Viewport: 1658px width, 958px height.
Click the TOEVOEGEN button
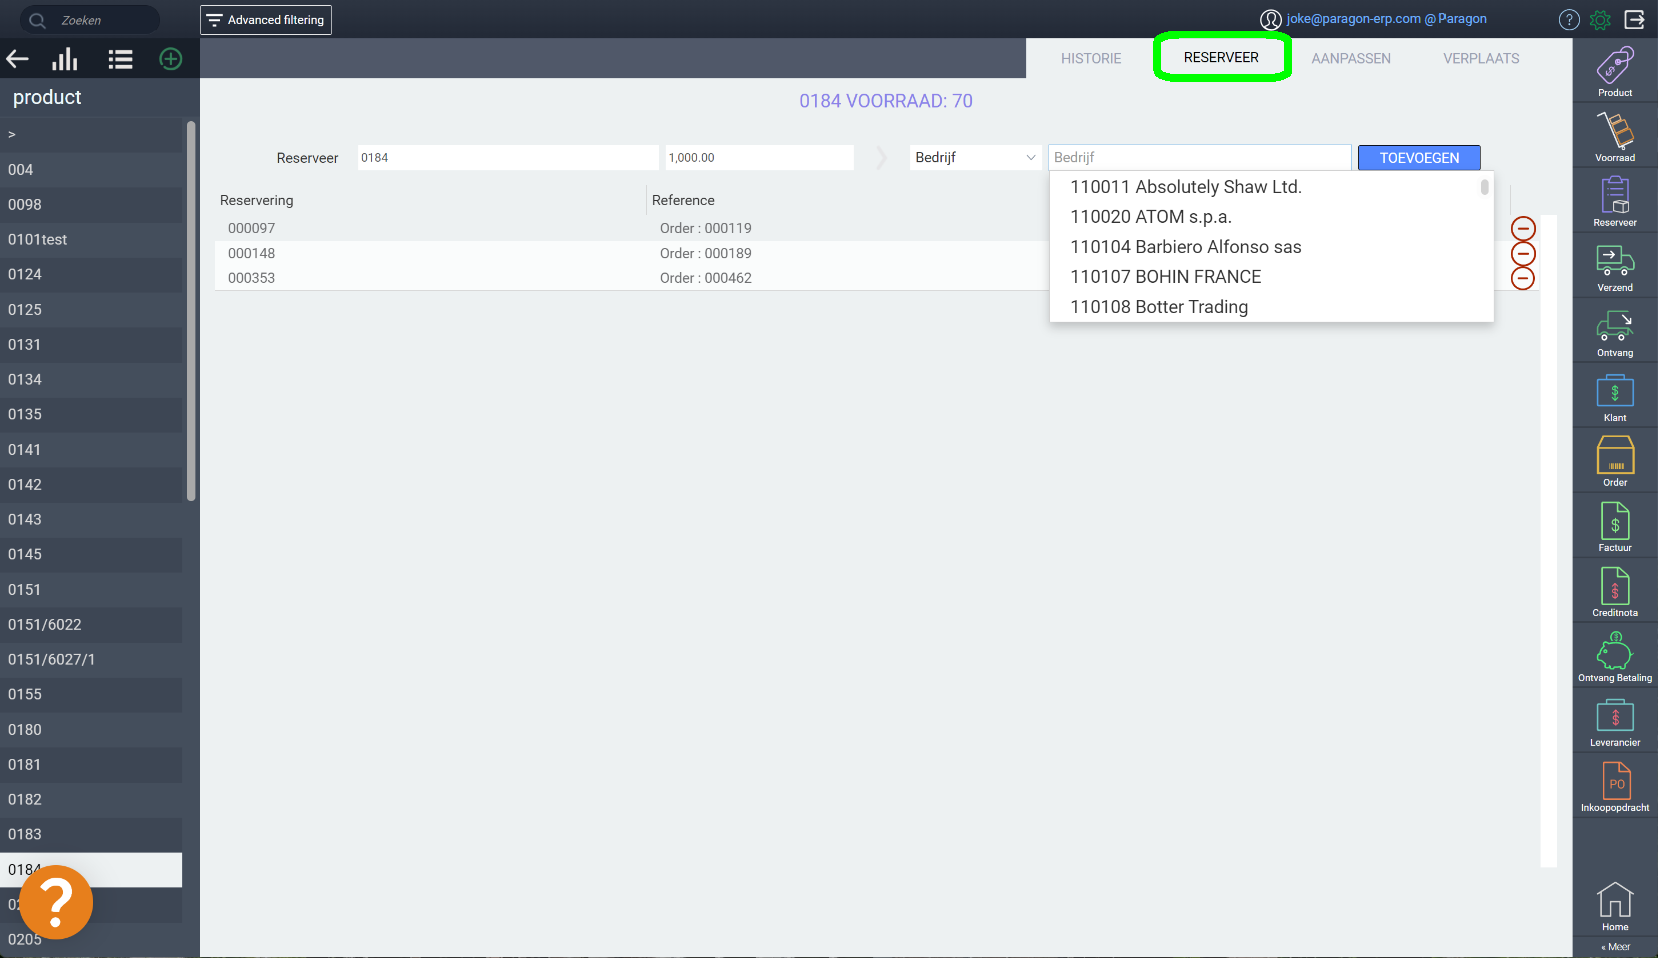click(1419, 158)
